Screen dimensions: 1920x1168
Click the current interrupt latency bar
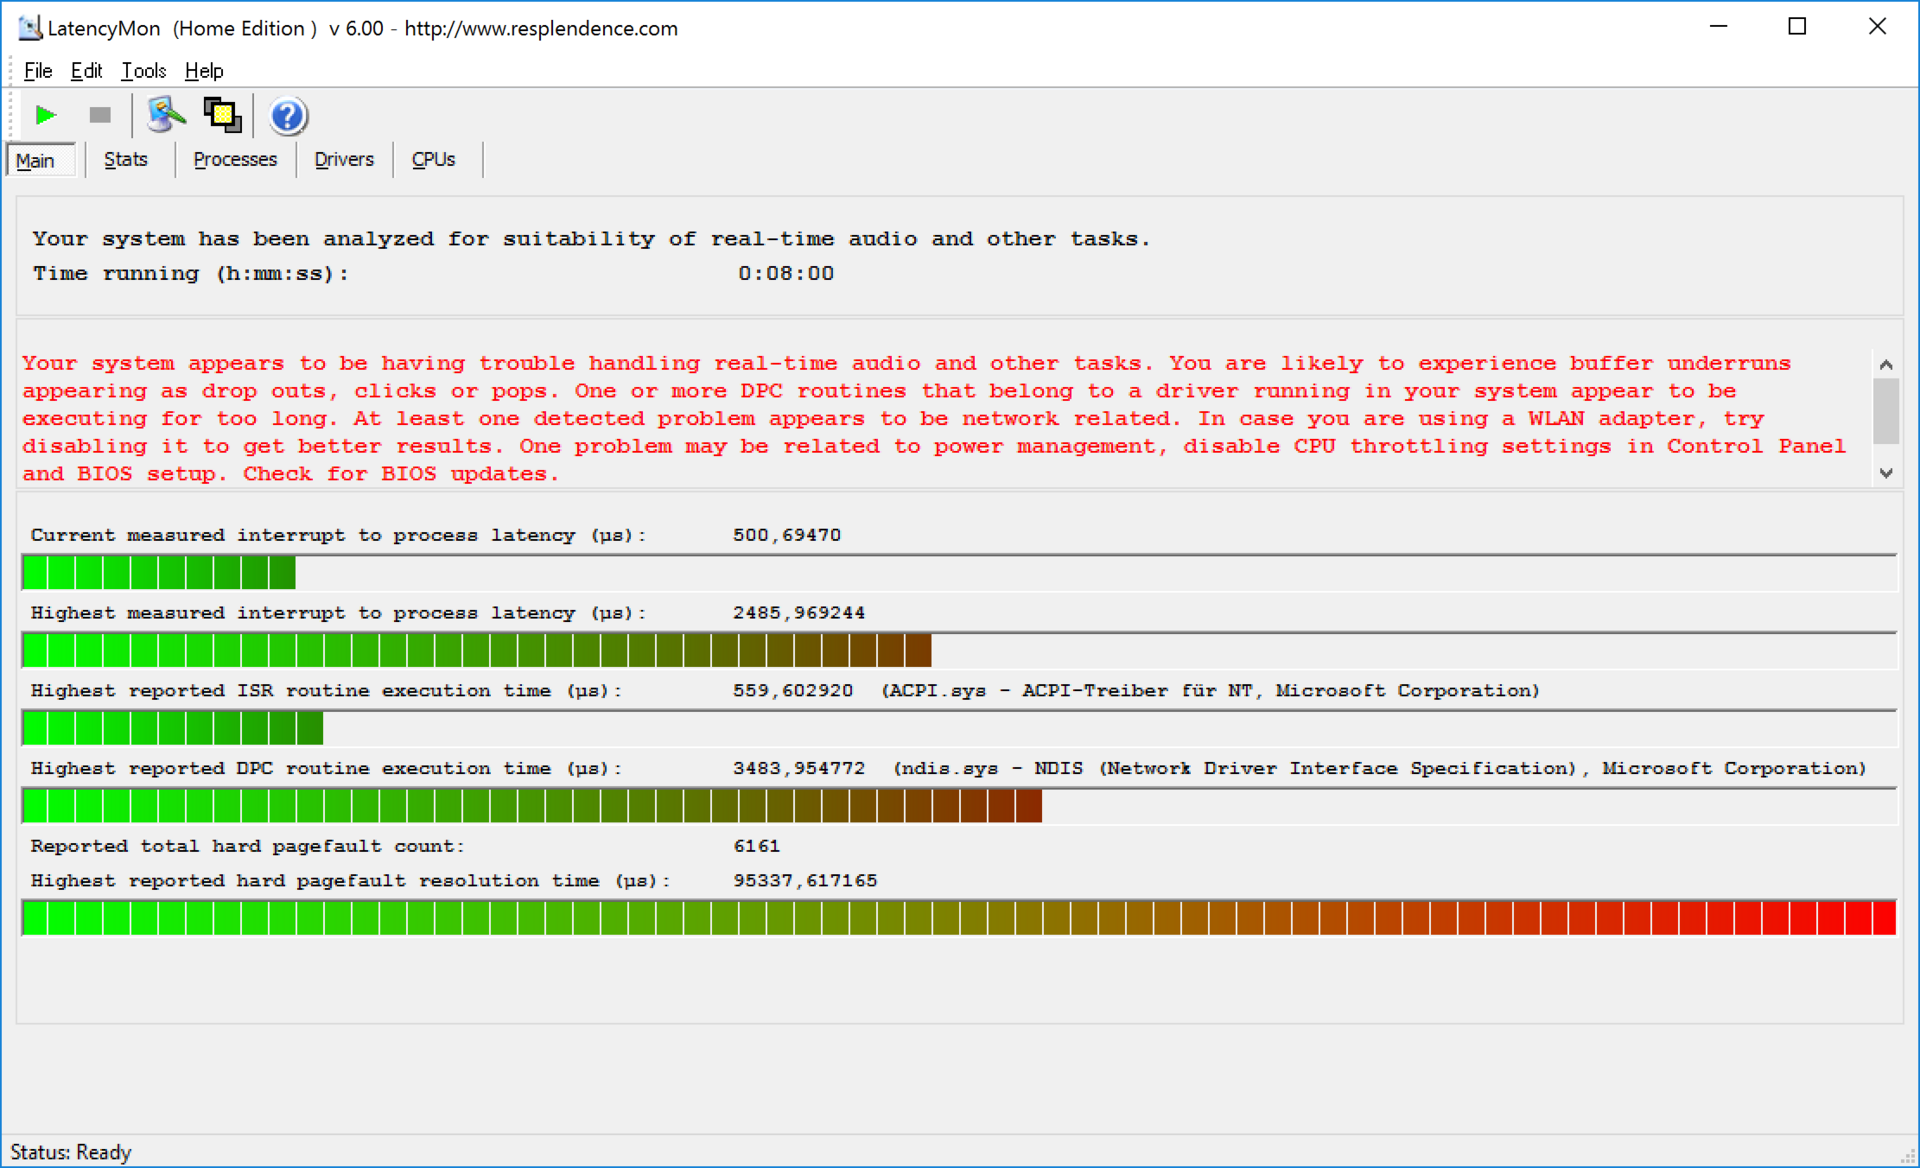959,573
